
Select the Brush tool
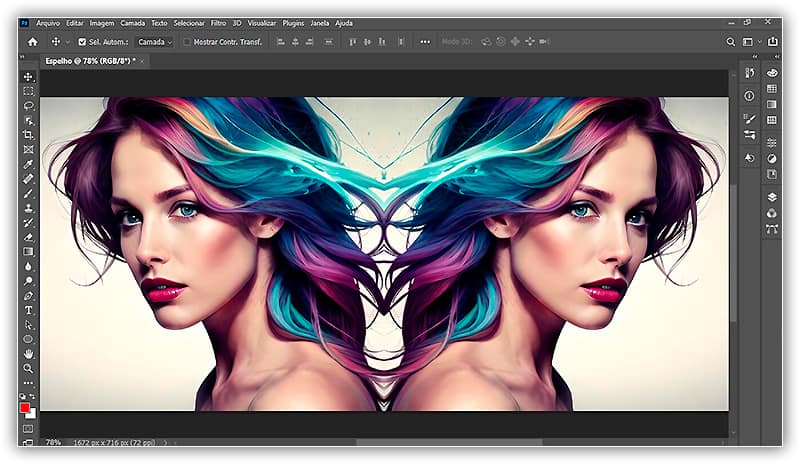pos(28,193)
